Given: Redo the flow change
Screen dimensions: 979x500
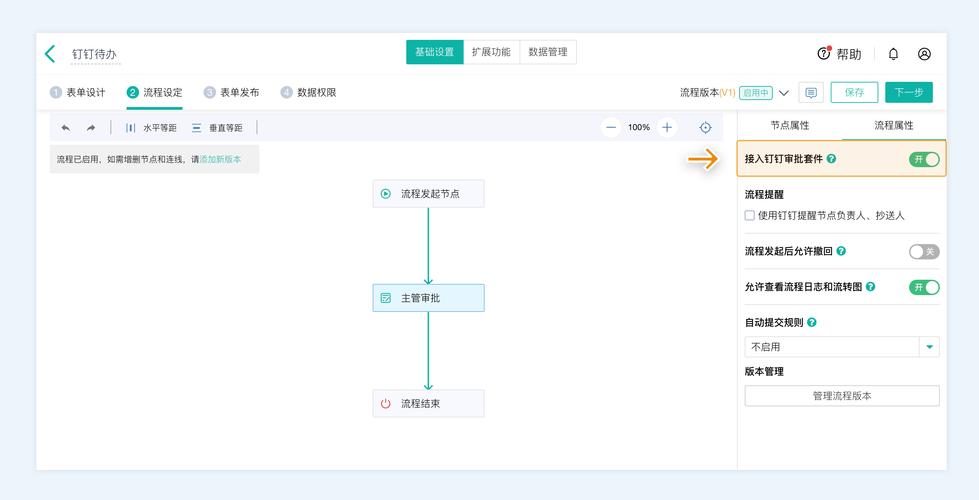Looking at the screenshot, I should click(91, 128).
